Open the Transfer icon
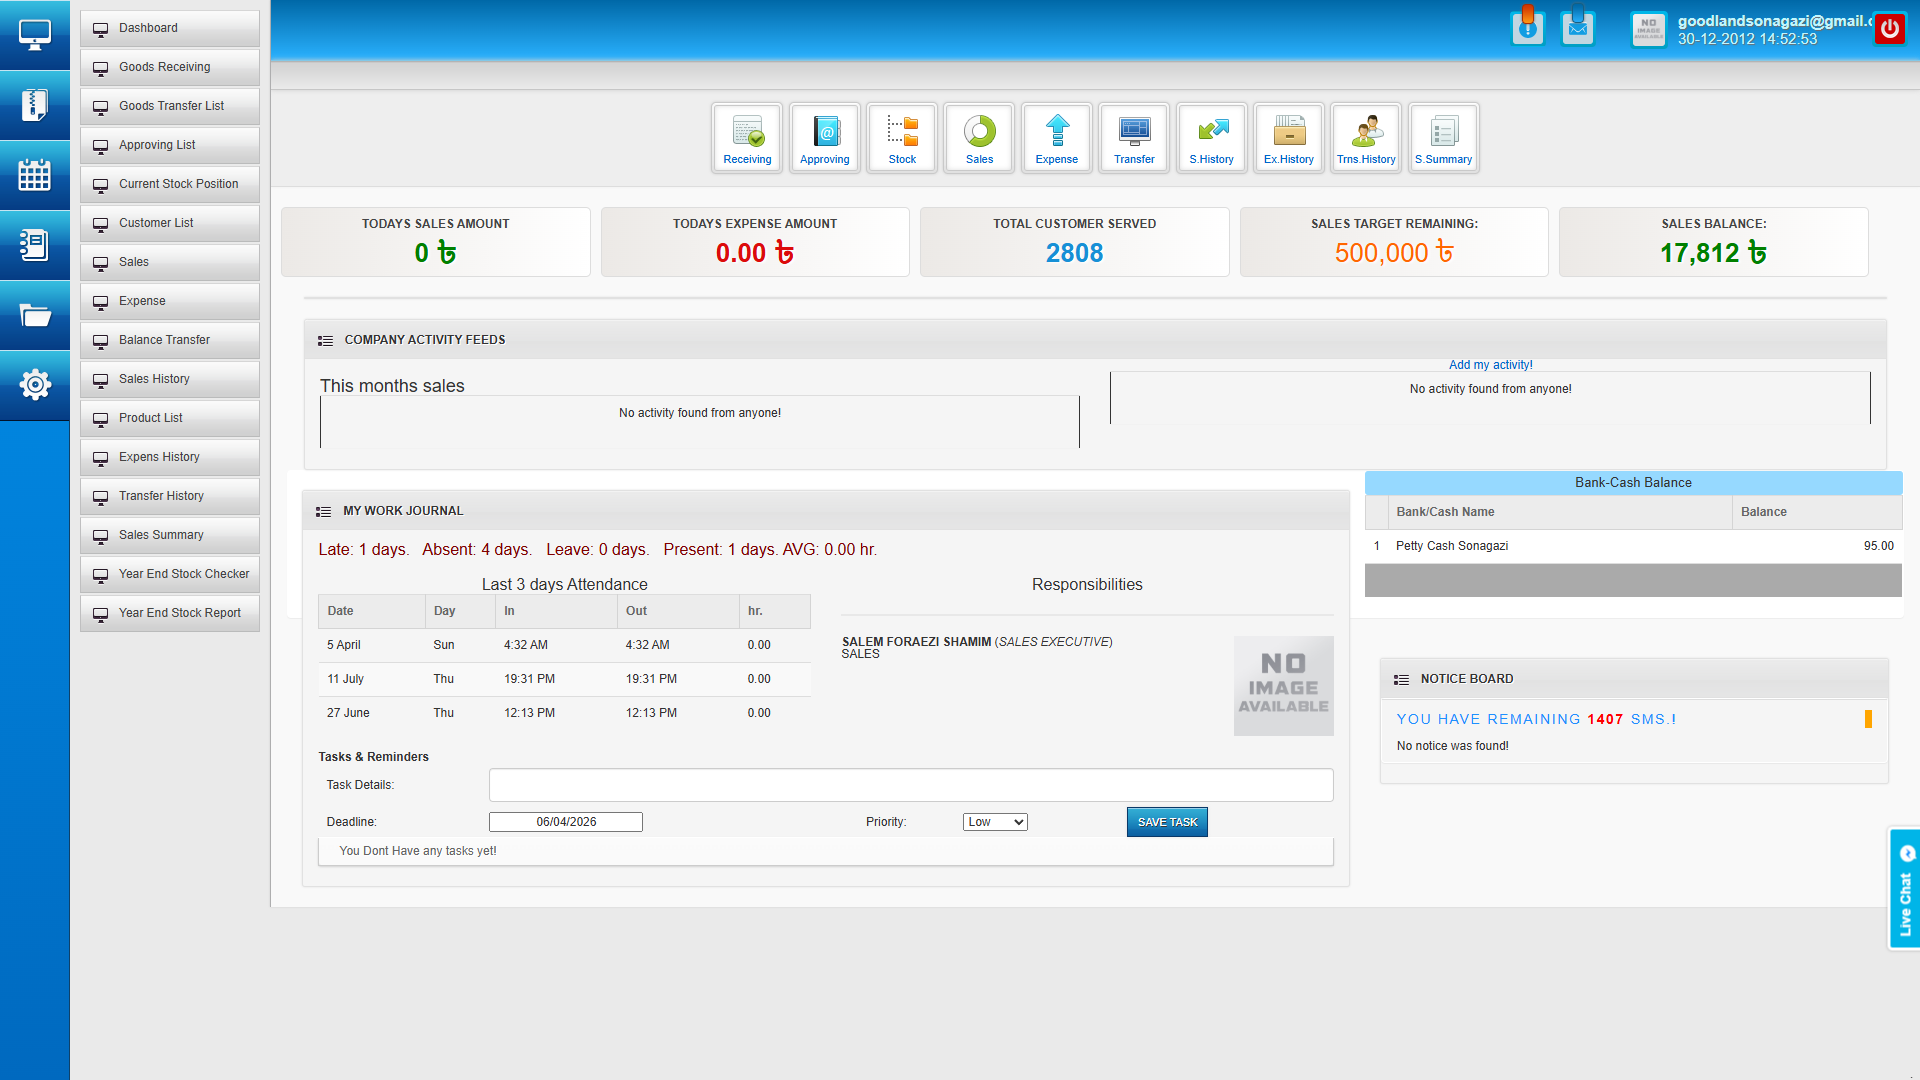 coord(1133,137)
